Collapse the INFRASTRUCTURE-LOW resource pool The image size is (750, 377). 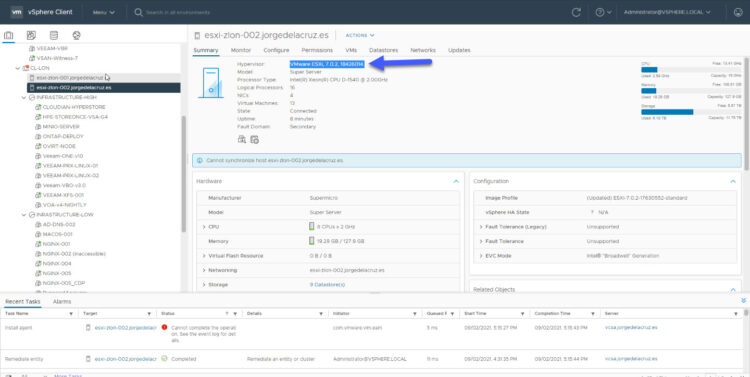tap(24, 214)
